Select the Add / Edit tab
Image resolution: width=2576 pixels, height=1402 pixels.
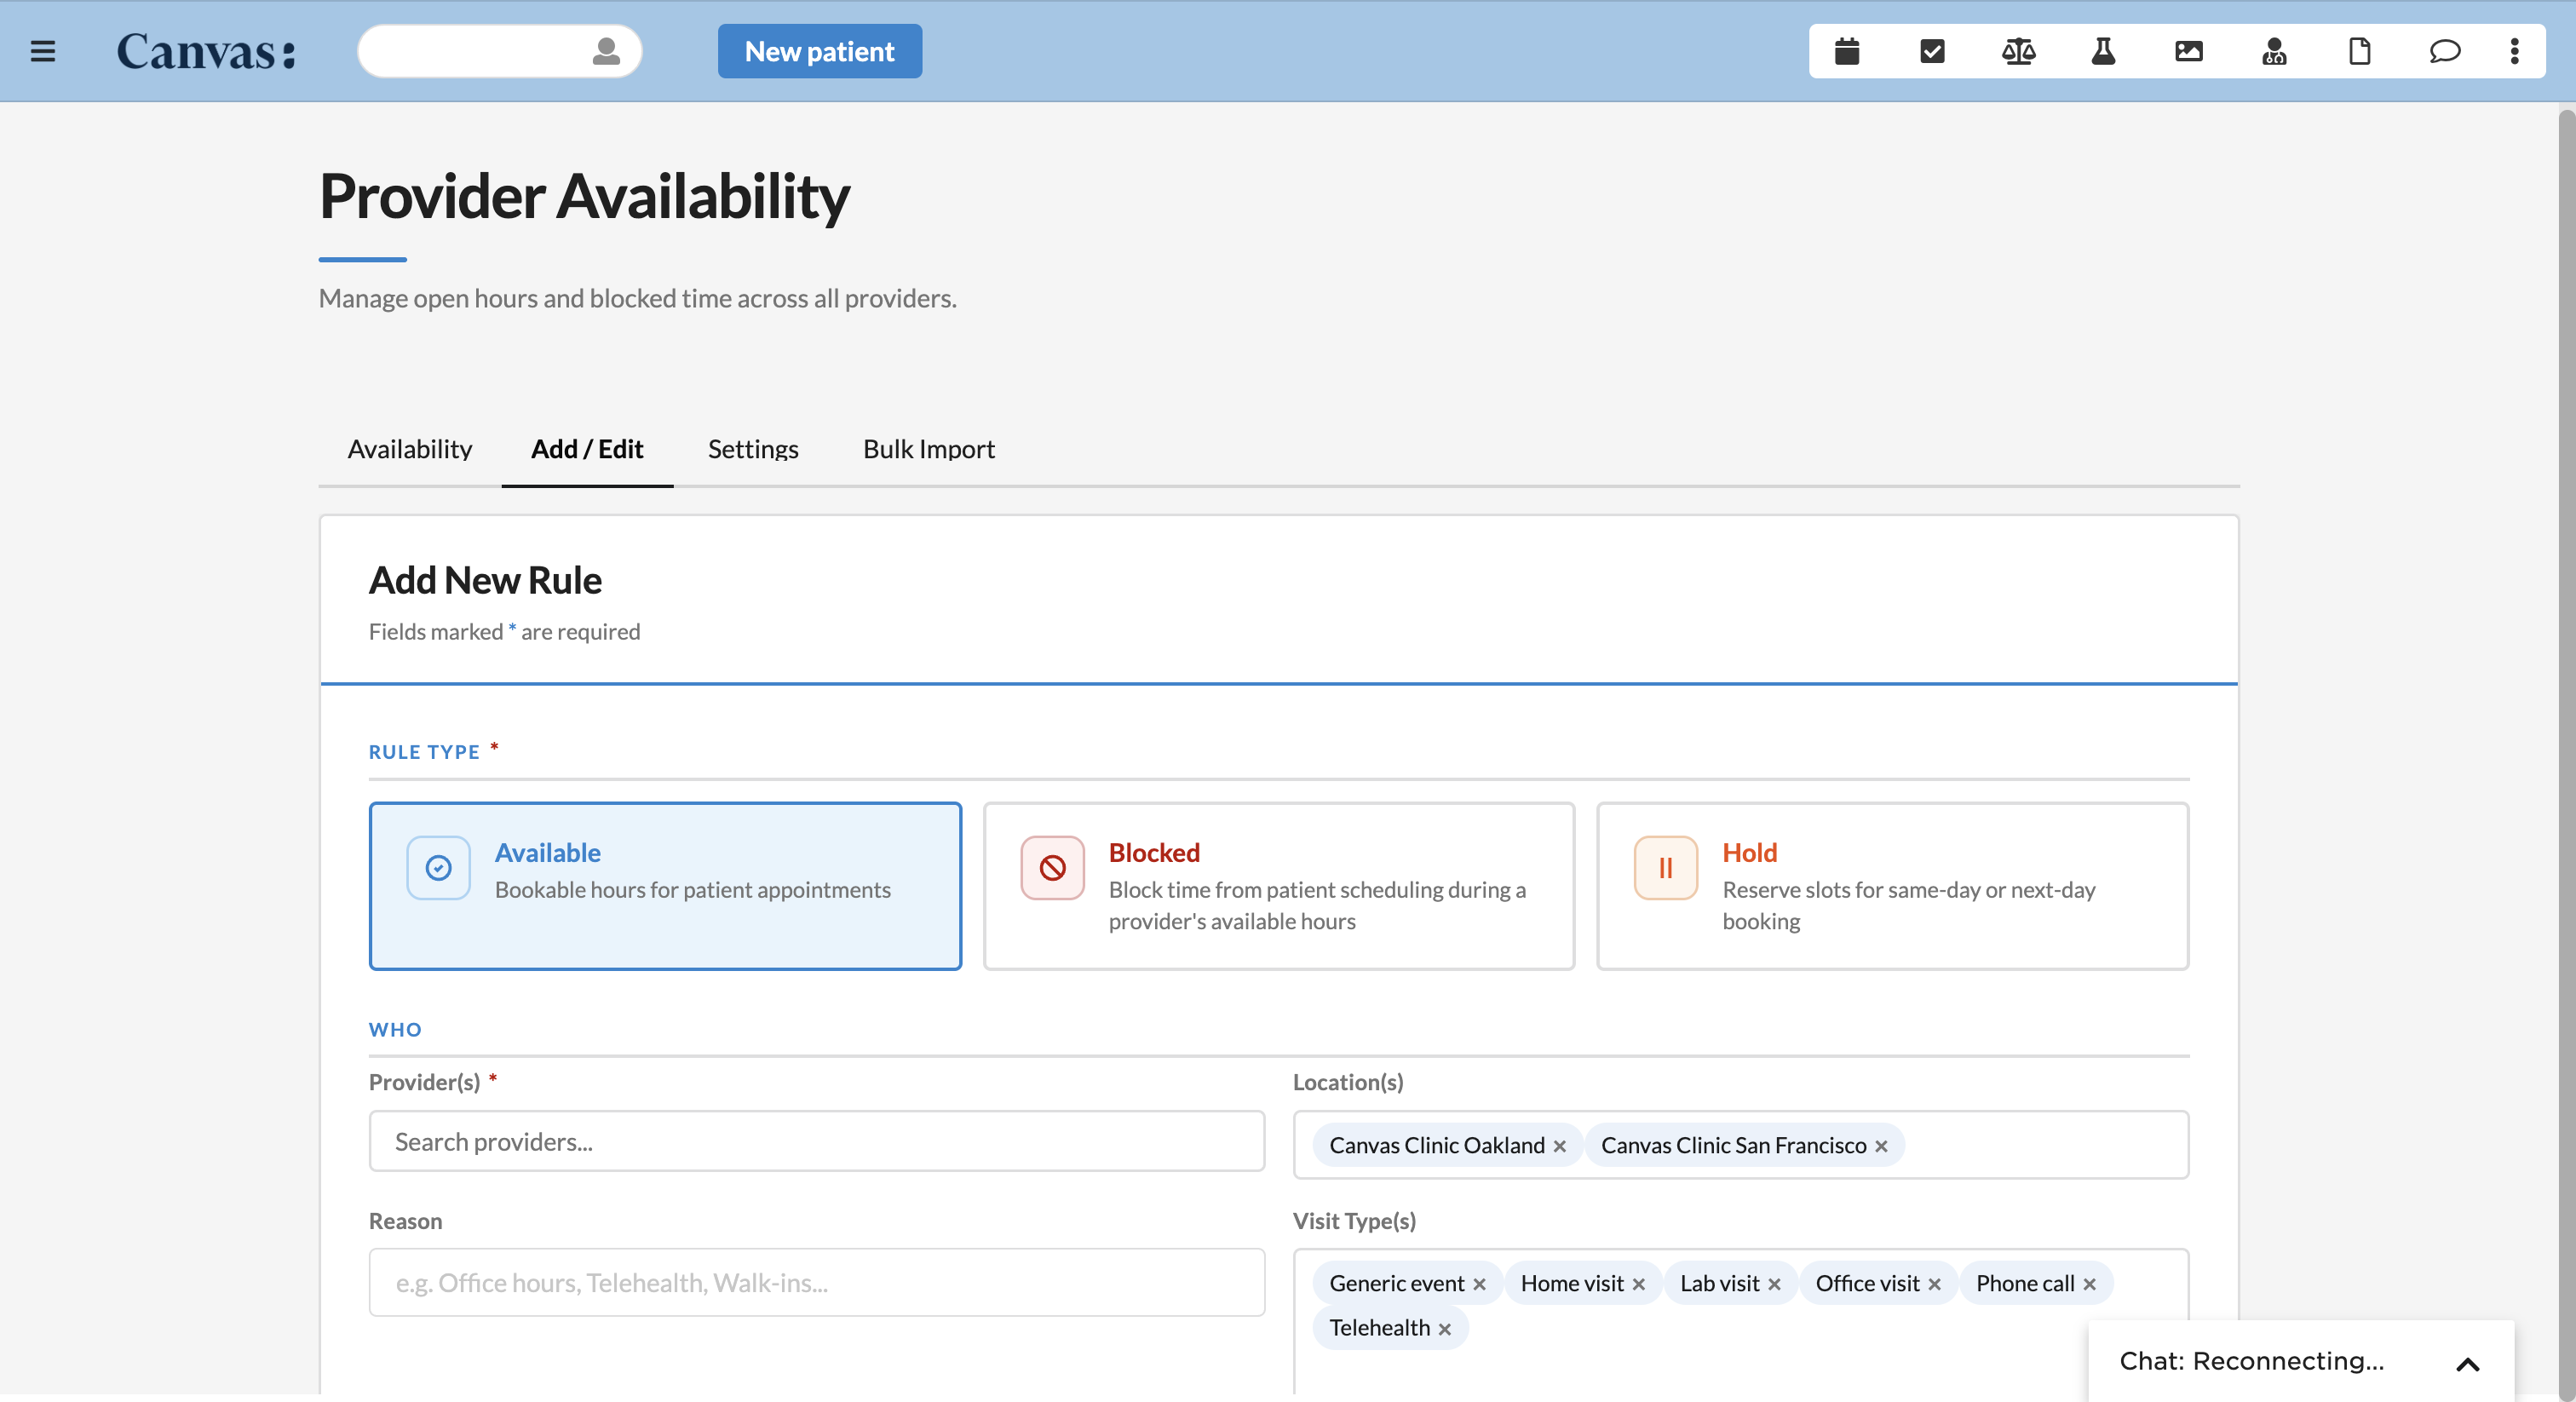tap(587, 449)
